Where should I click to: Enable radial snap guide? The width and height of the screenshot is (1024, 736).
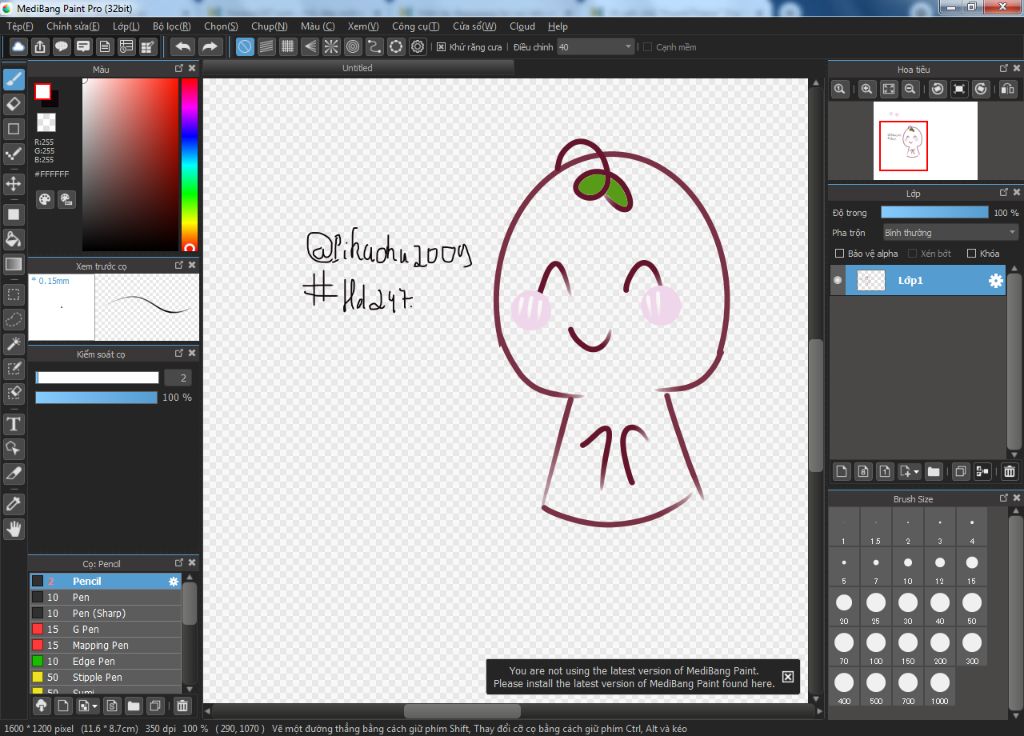pyautogui.click(x=331, y=46)
